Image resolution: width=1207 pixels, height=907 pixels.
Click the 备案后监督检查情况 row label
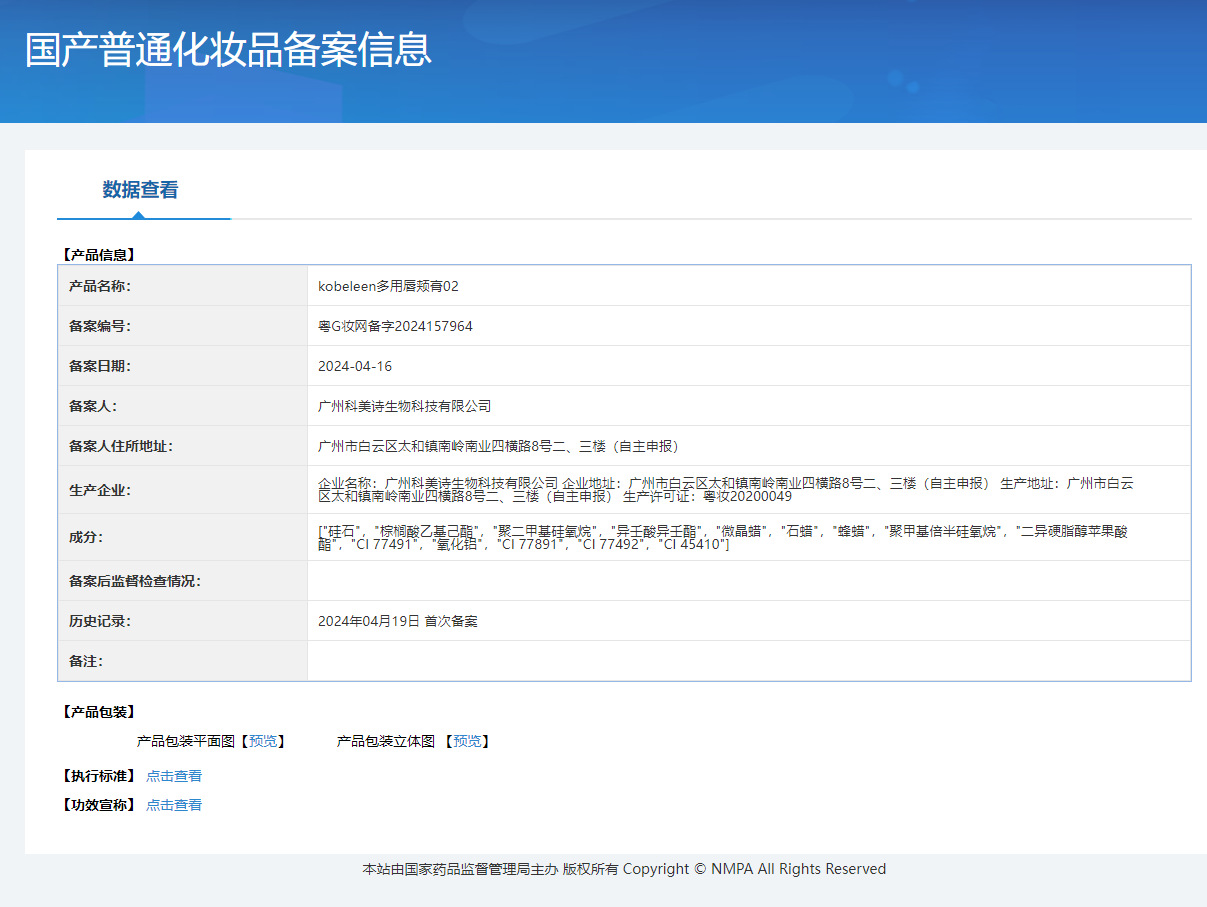[x=135, y=581]
